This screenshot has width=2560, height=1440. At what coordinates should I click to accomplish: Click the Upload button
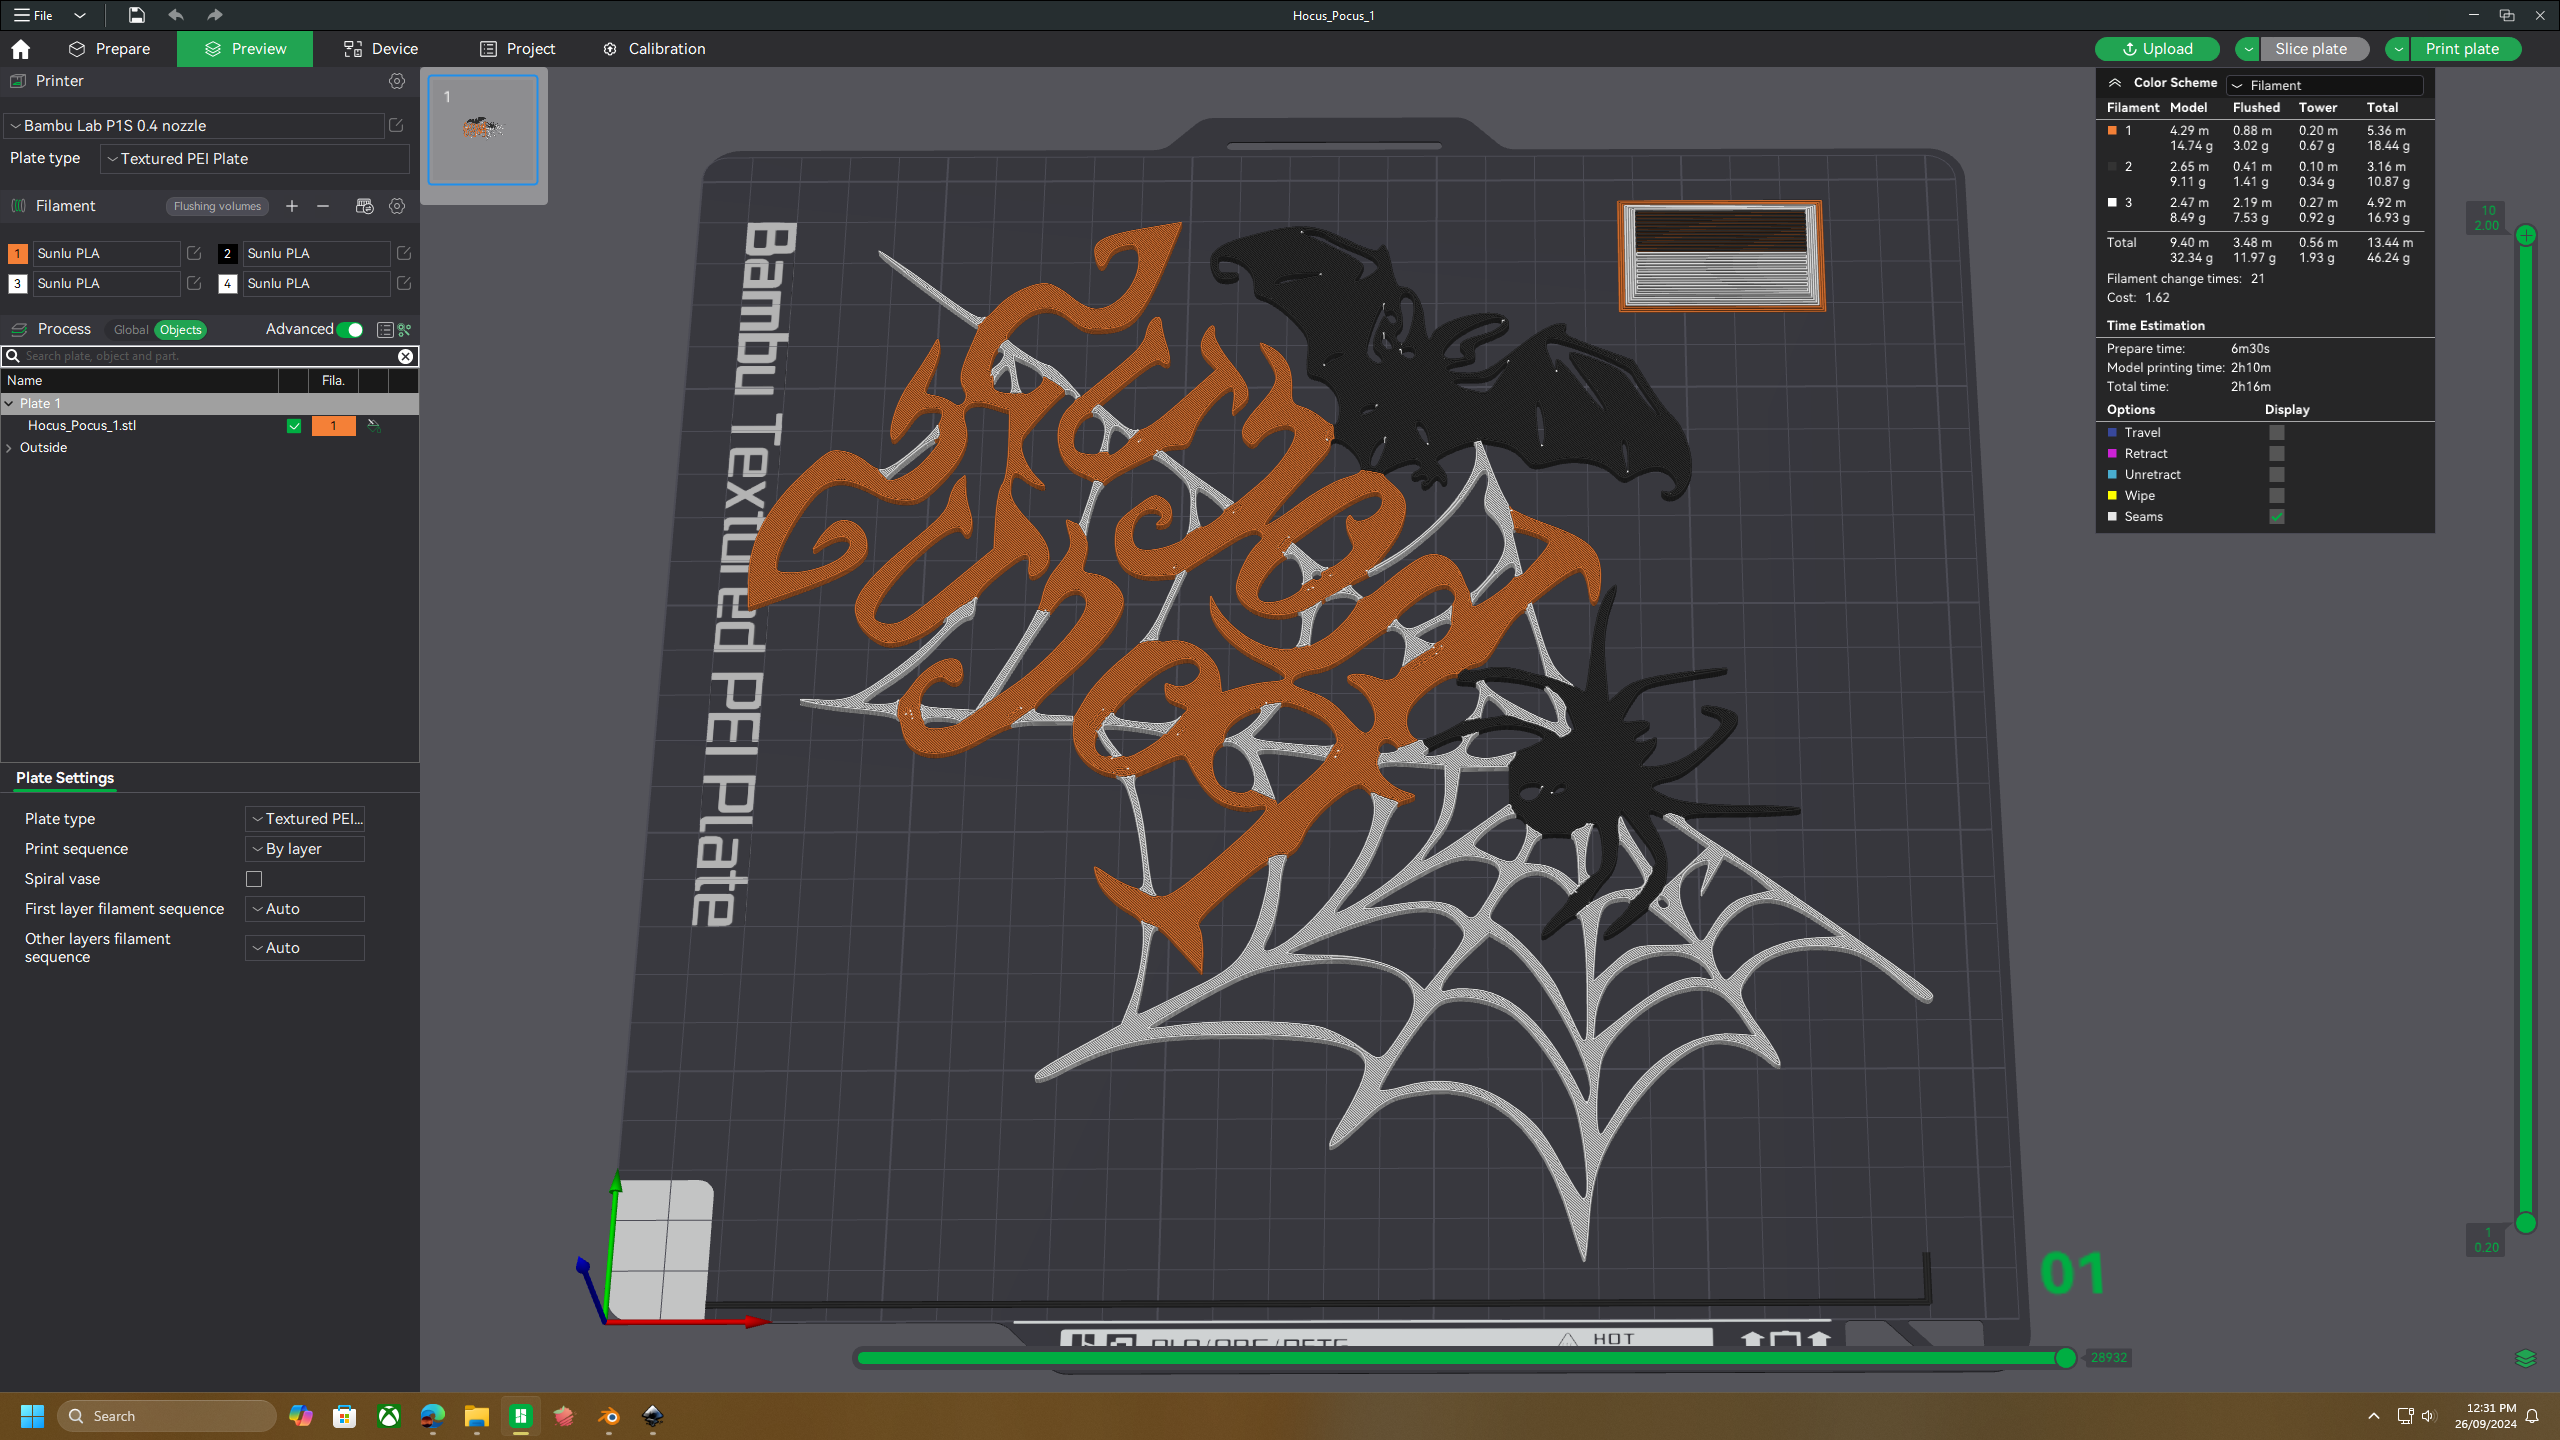pyautogui.click(x=2157, y=49)
